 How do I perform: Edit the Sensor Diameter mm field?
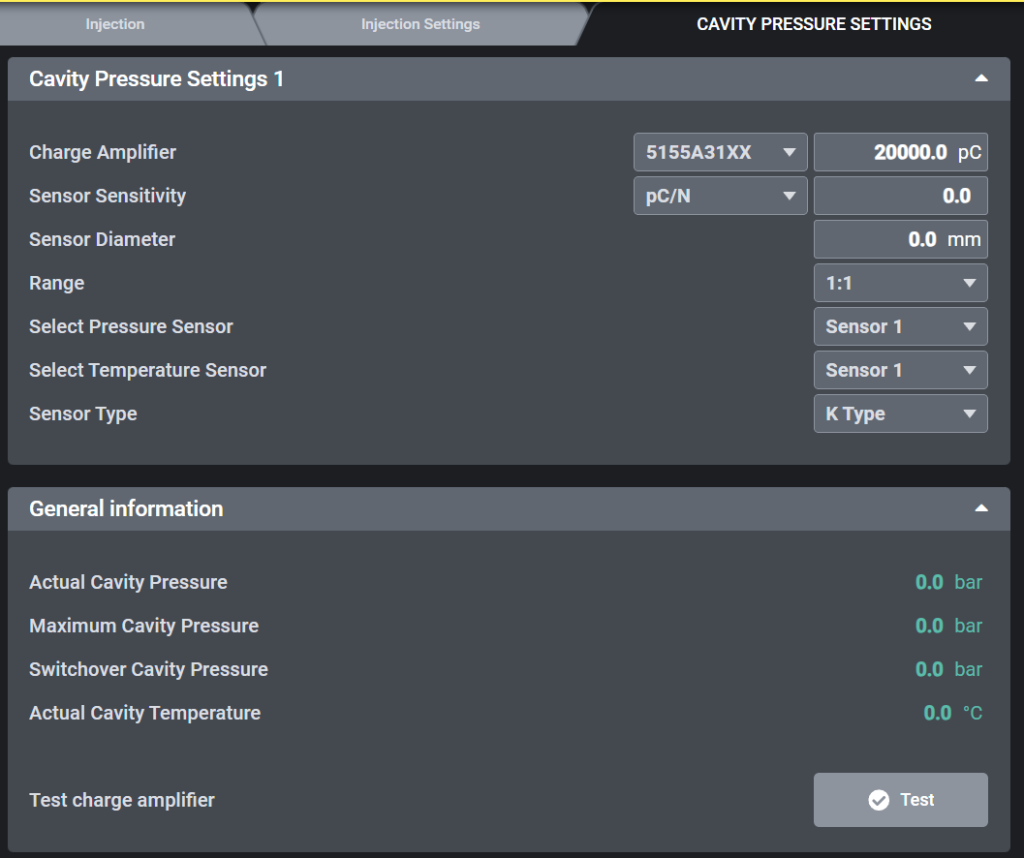[899, 240]
